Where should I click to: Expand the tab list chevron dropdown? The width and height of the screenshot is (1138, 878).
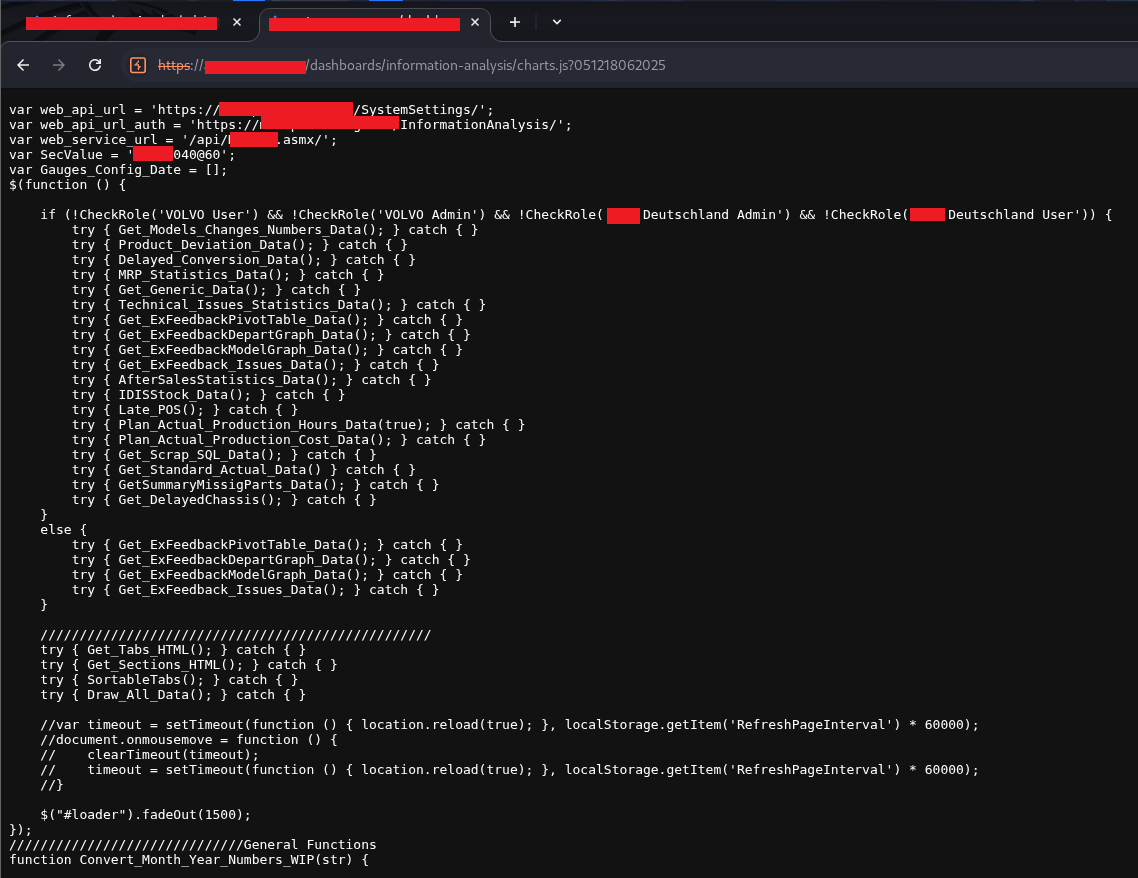click(557, 22)
